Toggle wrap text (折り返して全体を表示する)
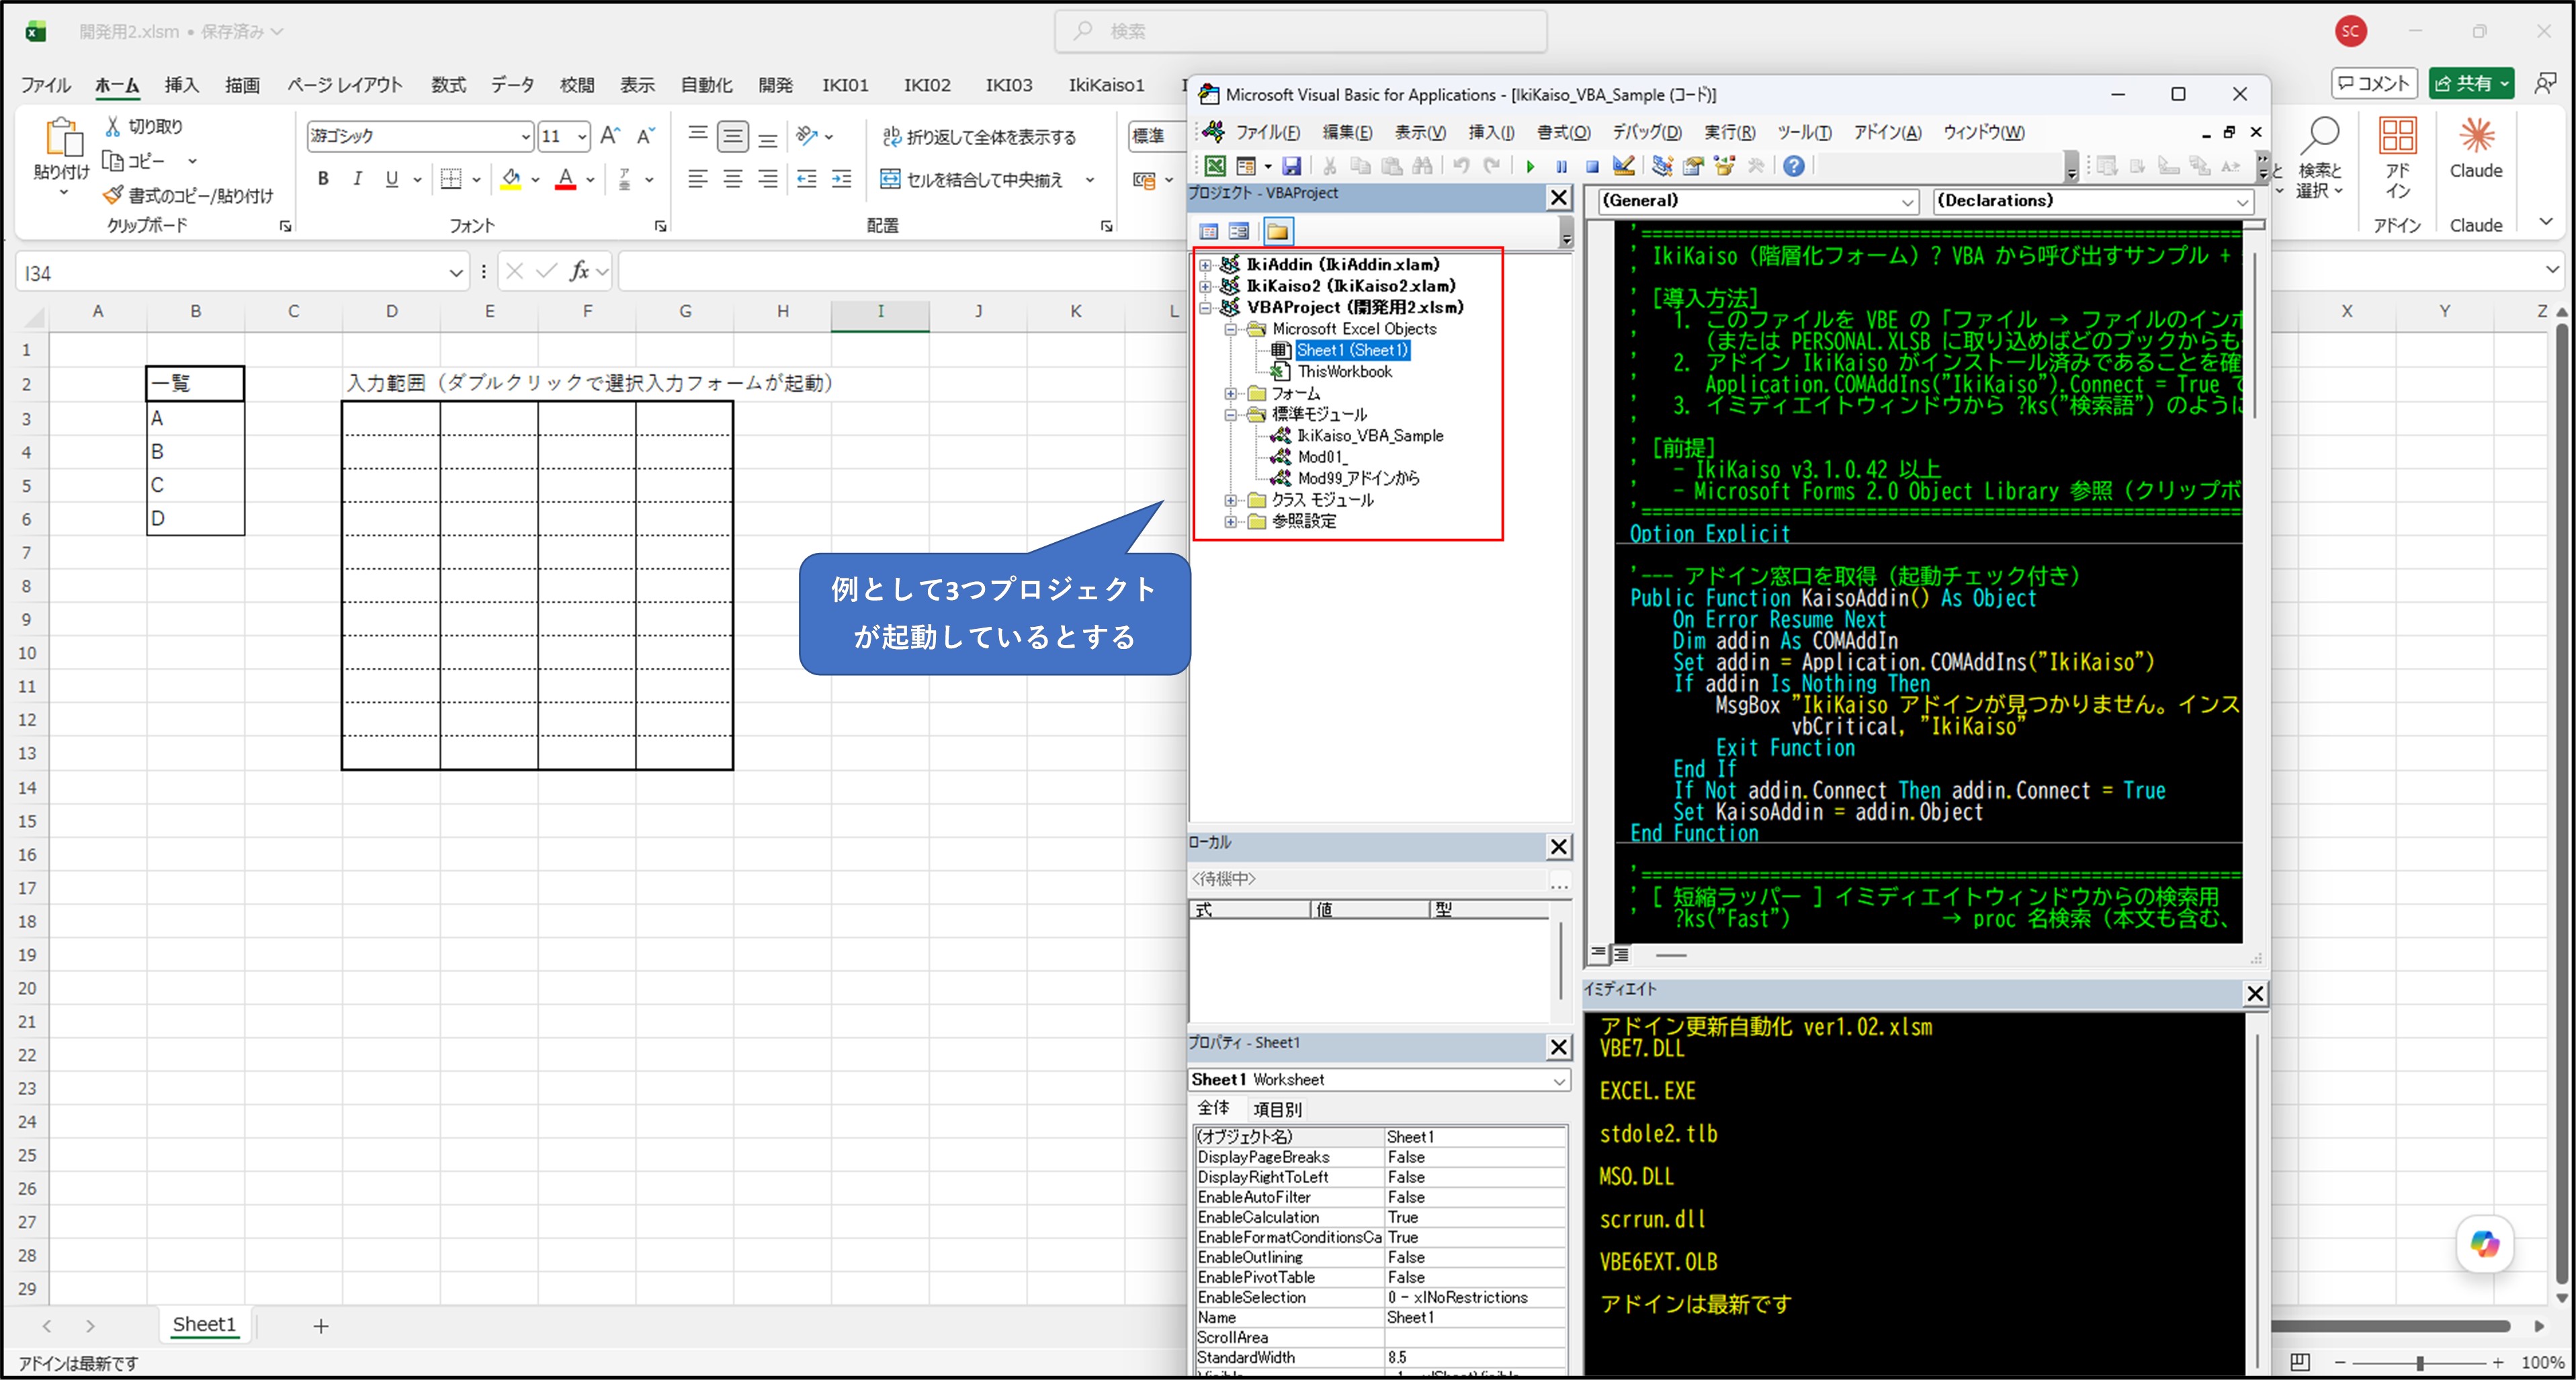Image resolution: width=2576 pixels, height=1380 pixels. (x=980, y=137)
